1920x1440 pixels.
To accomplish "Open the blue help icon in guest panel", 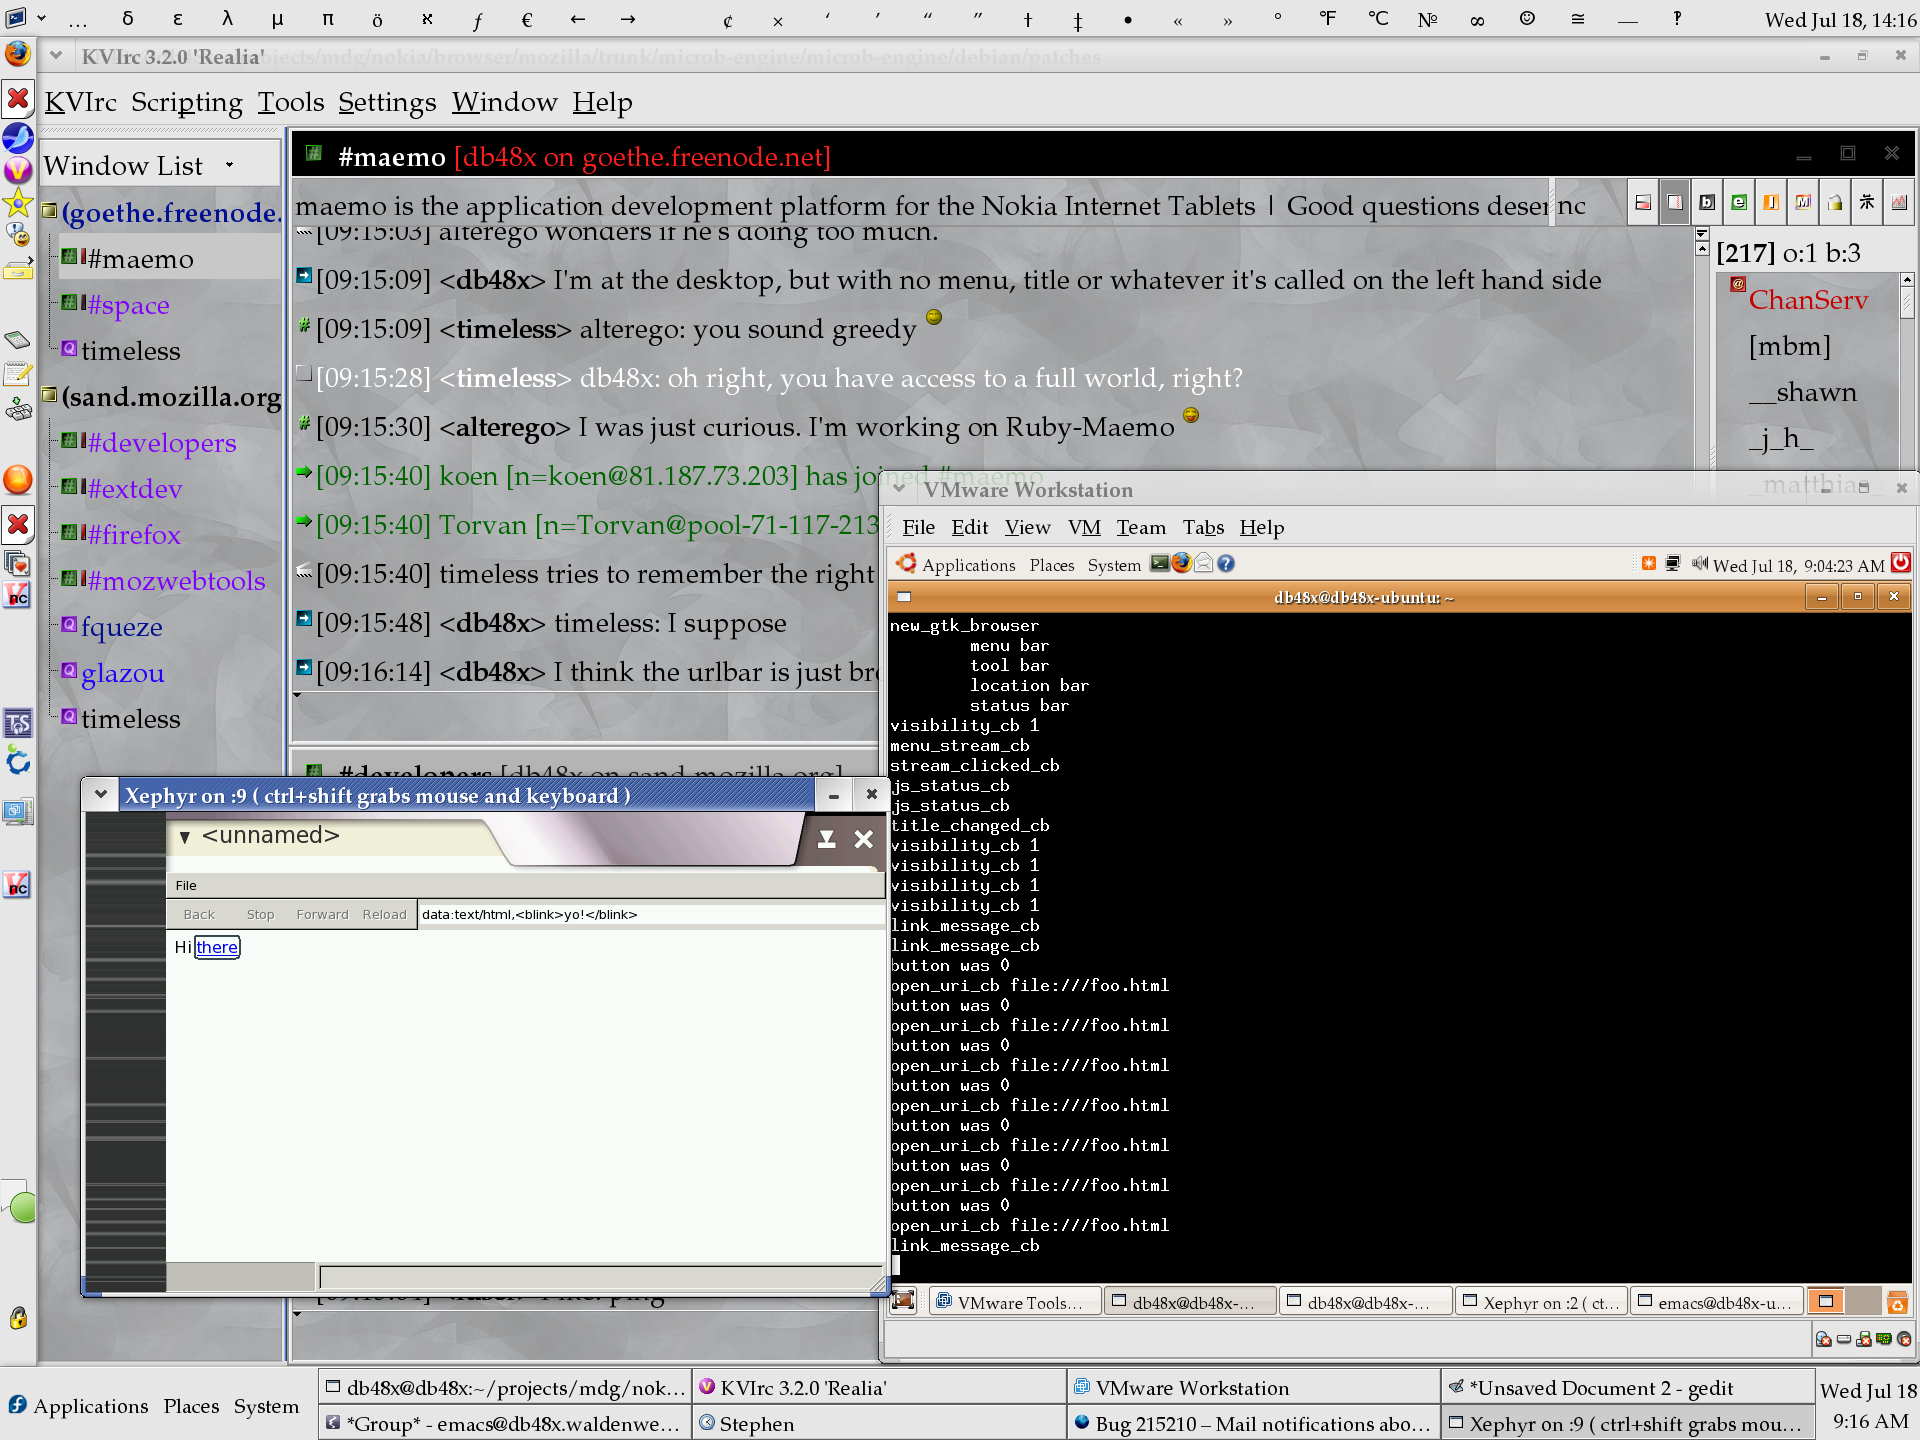I will (1226, 564).
